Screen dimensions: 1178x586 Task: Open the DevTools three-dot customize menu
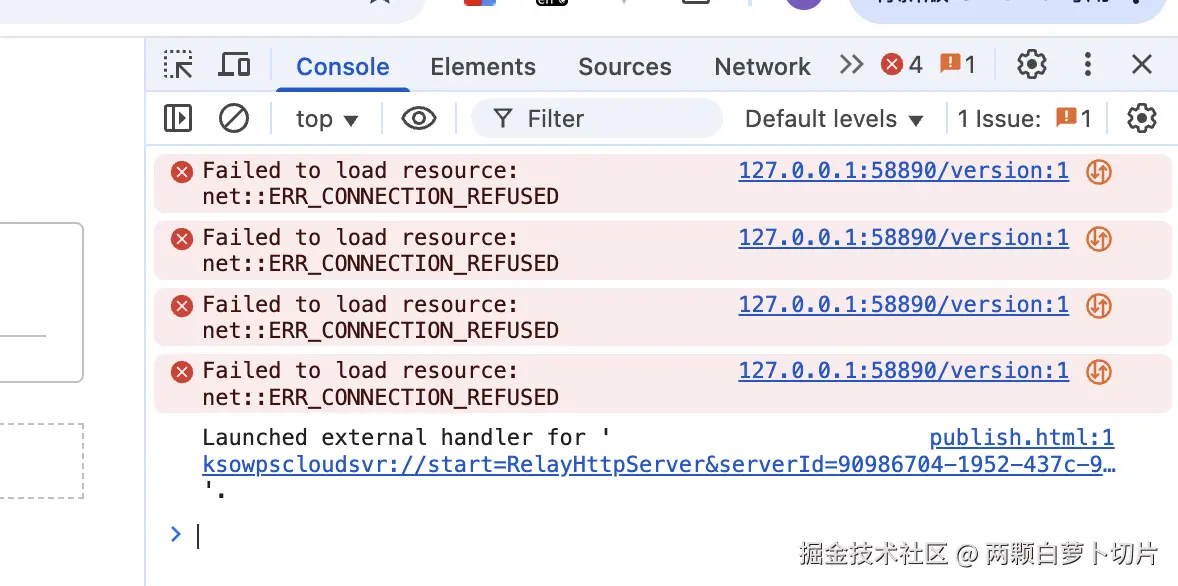(1088, 66)
